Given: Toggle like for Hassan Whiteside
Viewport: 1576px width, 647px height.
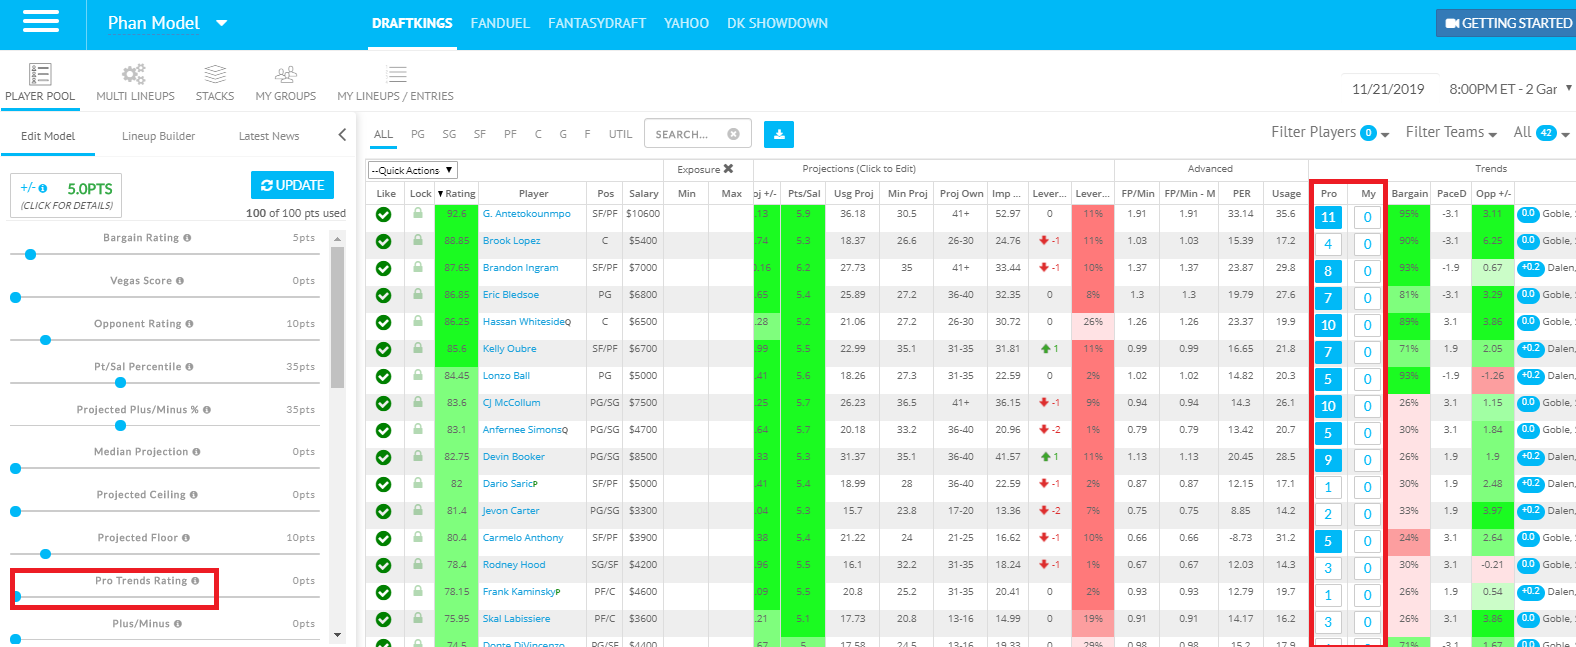Looking at the screenshot, I should 383,322.
